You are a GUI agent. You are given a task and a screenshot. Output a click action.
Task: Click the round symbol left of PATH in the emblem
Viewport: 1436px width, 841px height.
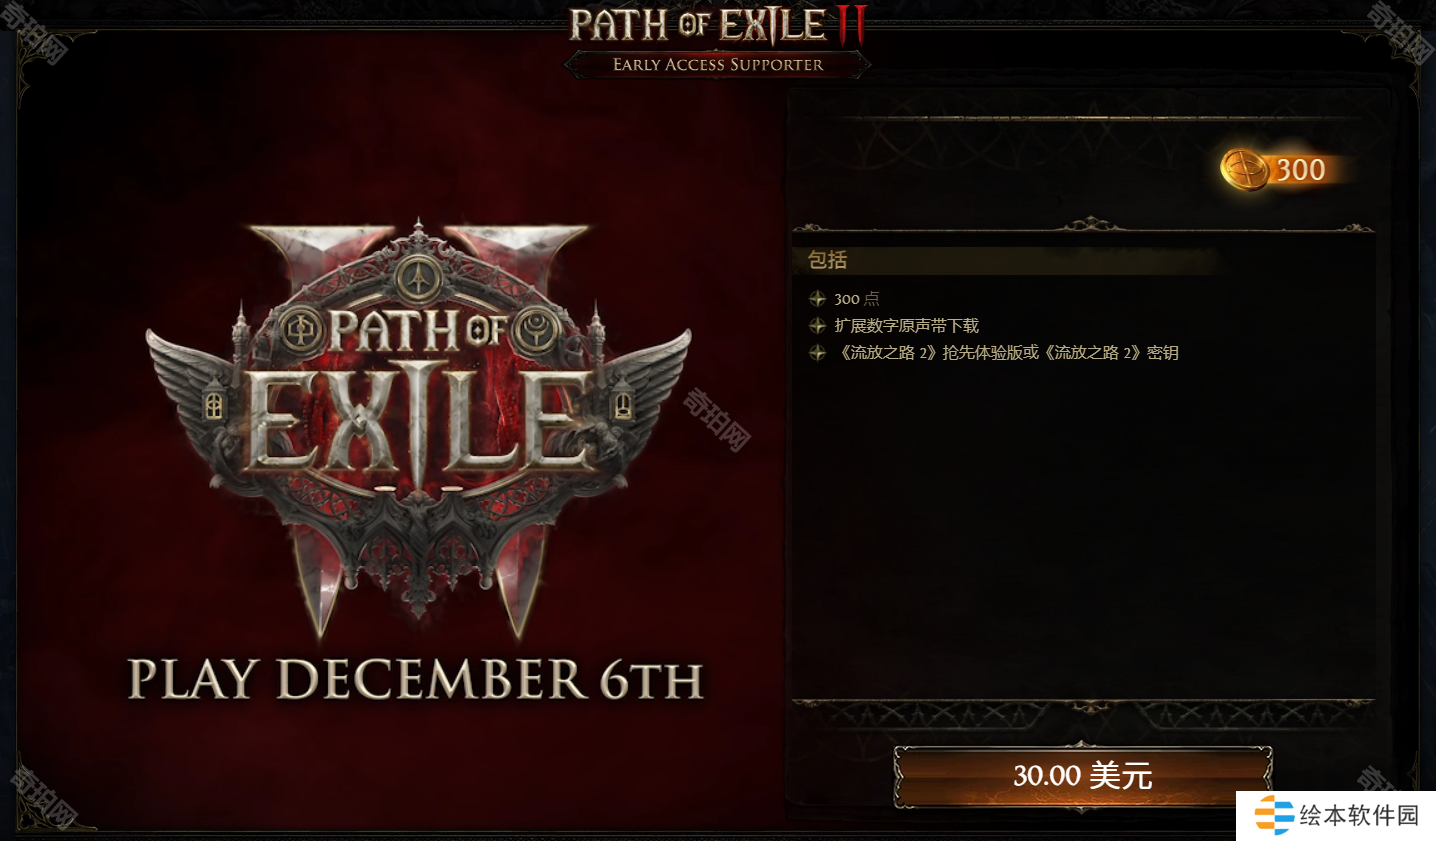click(299, 330)
